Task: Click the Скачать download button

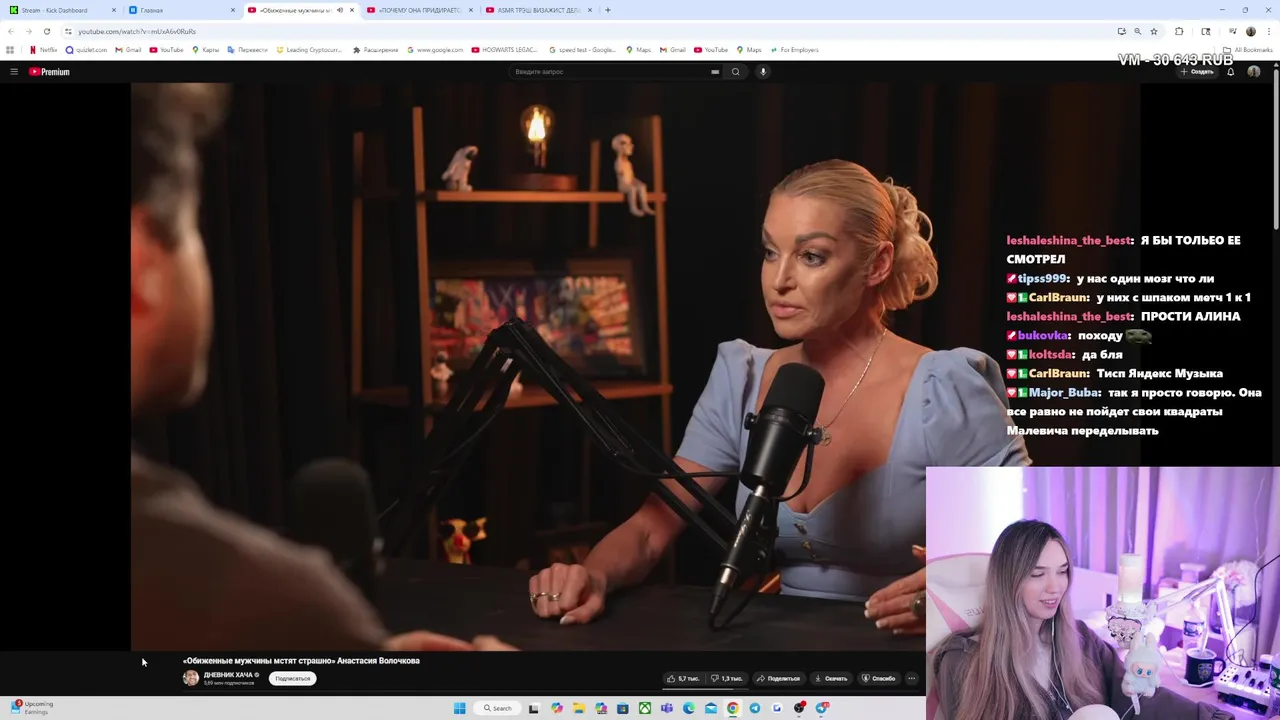Action: 831,678
